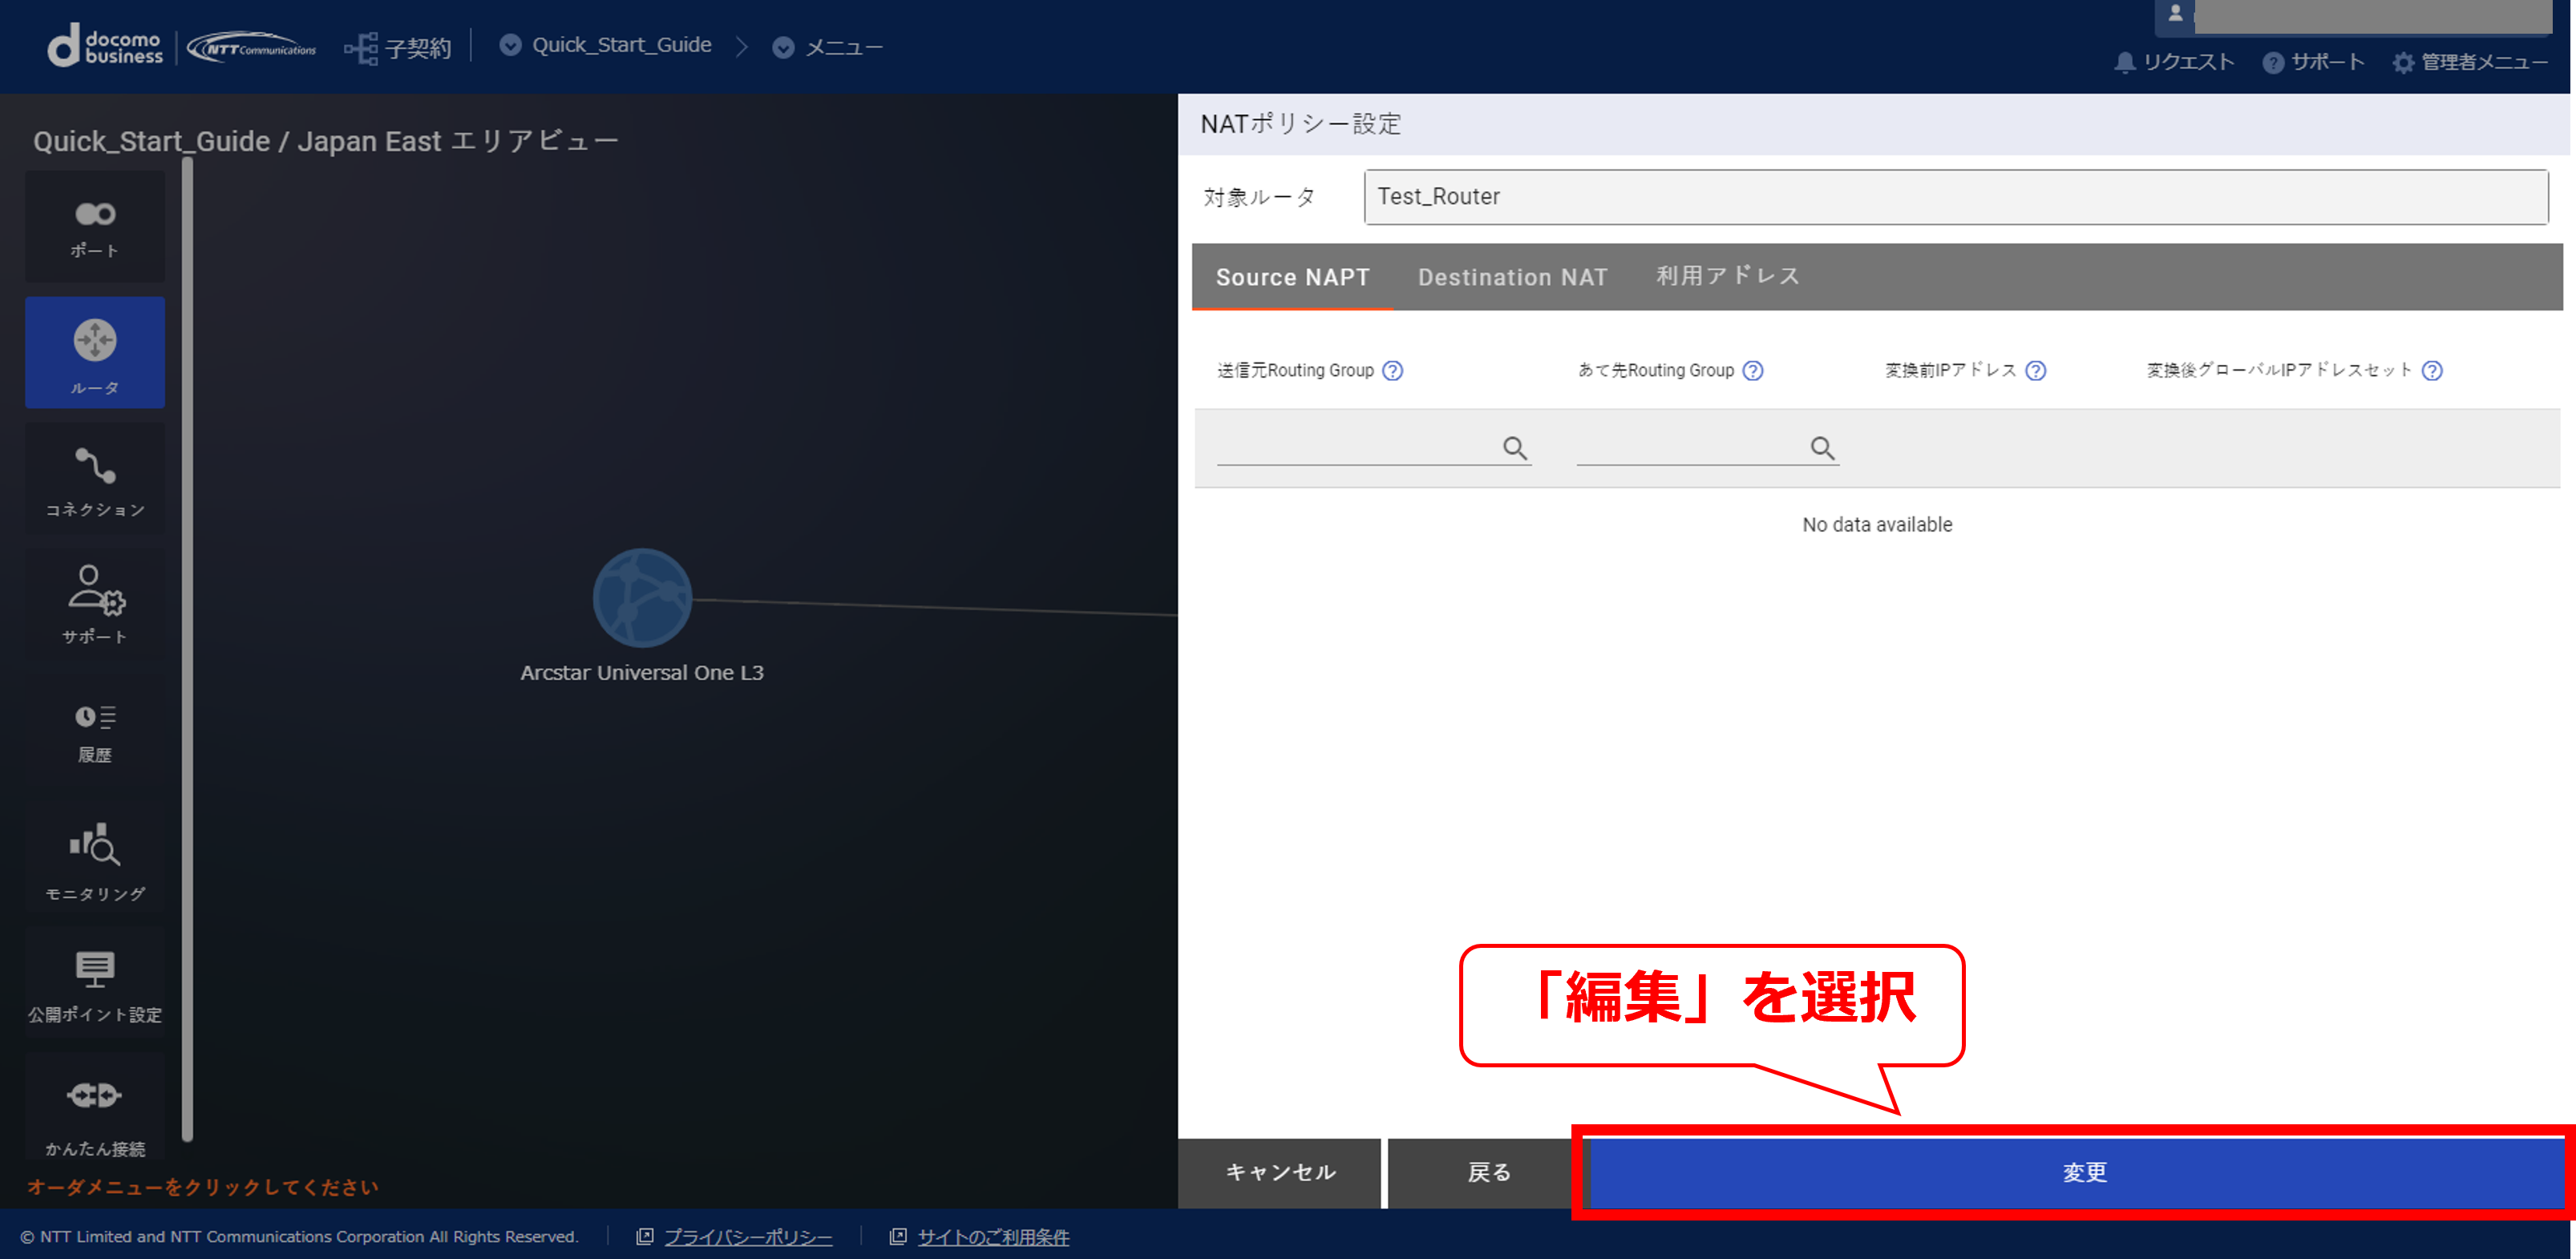This screenshot has width=2576, height=1259.
Task: Open 管理者メニュー settings in the header
Action: coord(2471,62)
